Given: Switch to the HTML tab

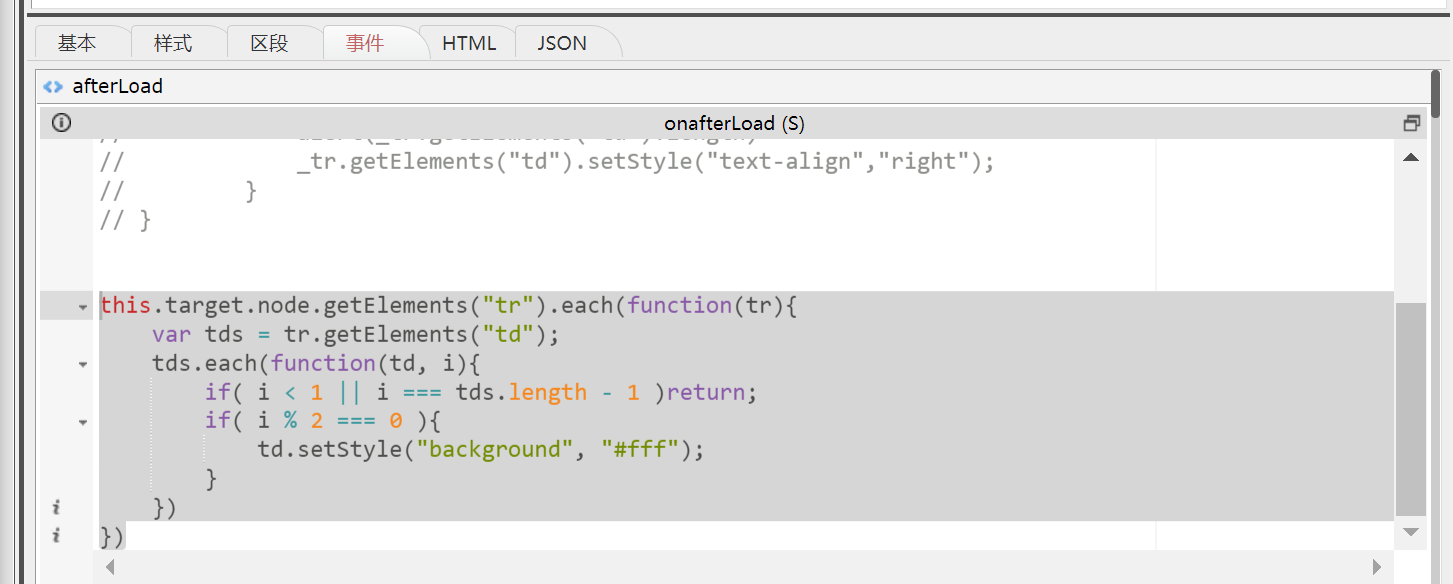Looking at the screenshot, I should pyautogui.click(x=469, y=43).
